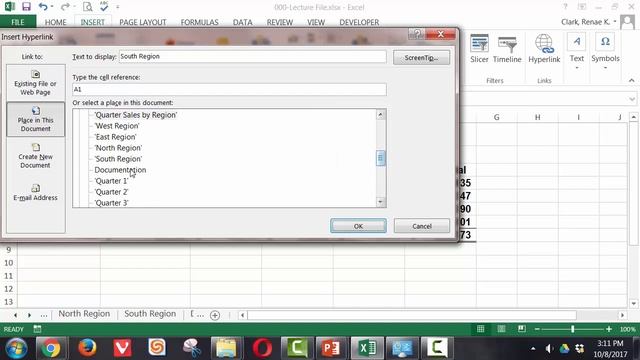
Task: Click the ScreenTip button
Action: 422,58
